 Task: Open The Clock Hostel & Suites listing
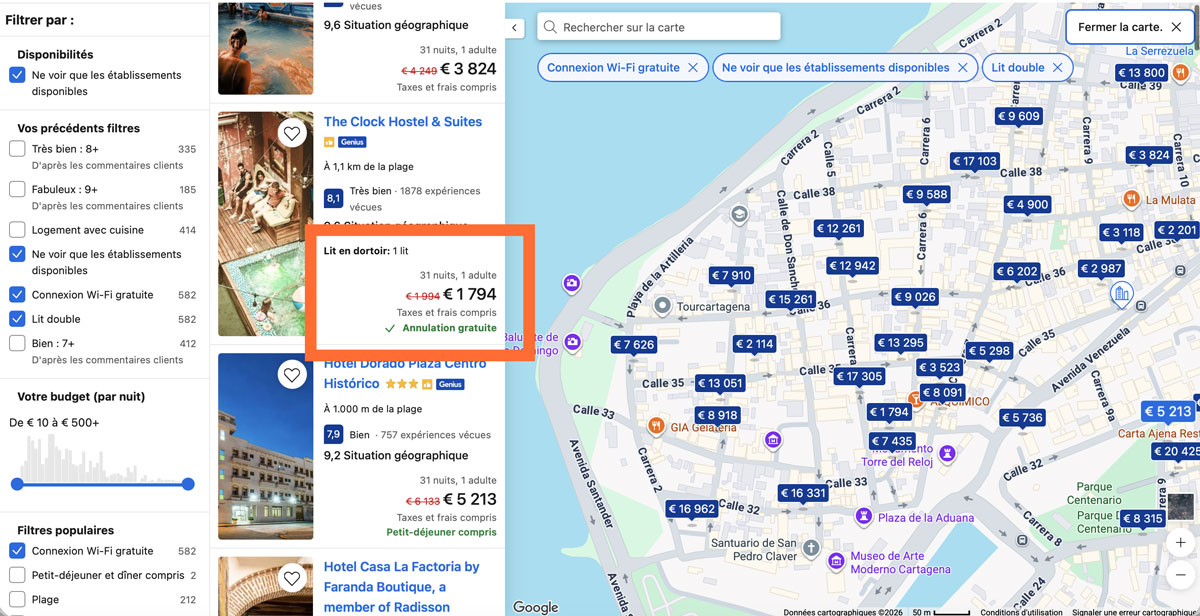pyautogui.click(x=403, y=121)
